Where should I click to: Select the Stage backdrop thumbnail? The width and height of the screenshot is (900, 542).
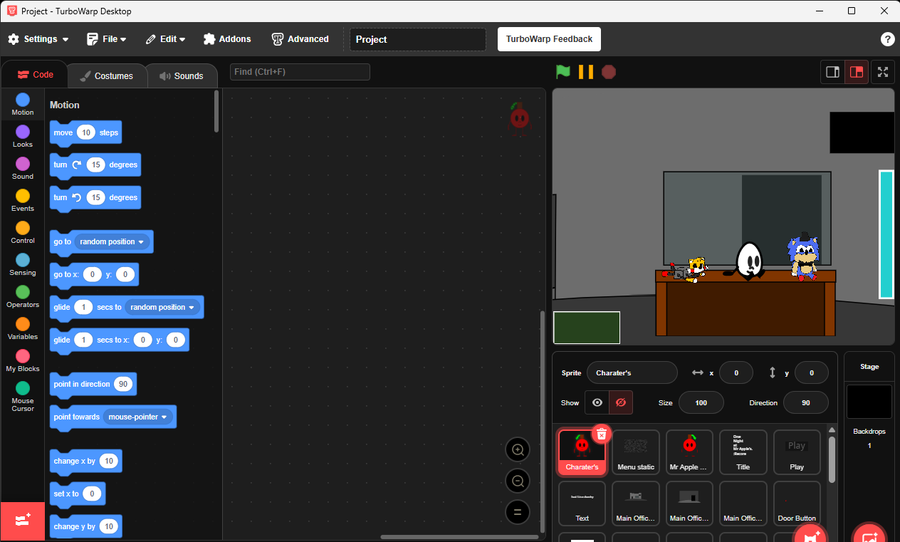[869, 401]
